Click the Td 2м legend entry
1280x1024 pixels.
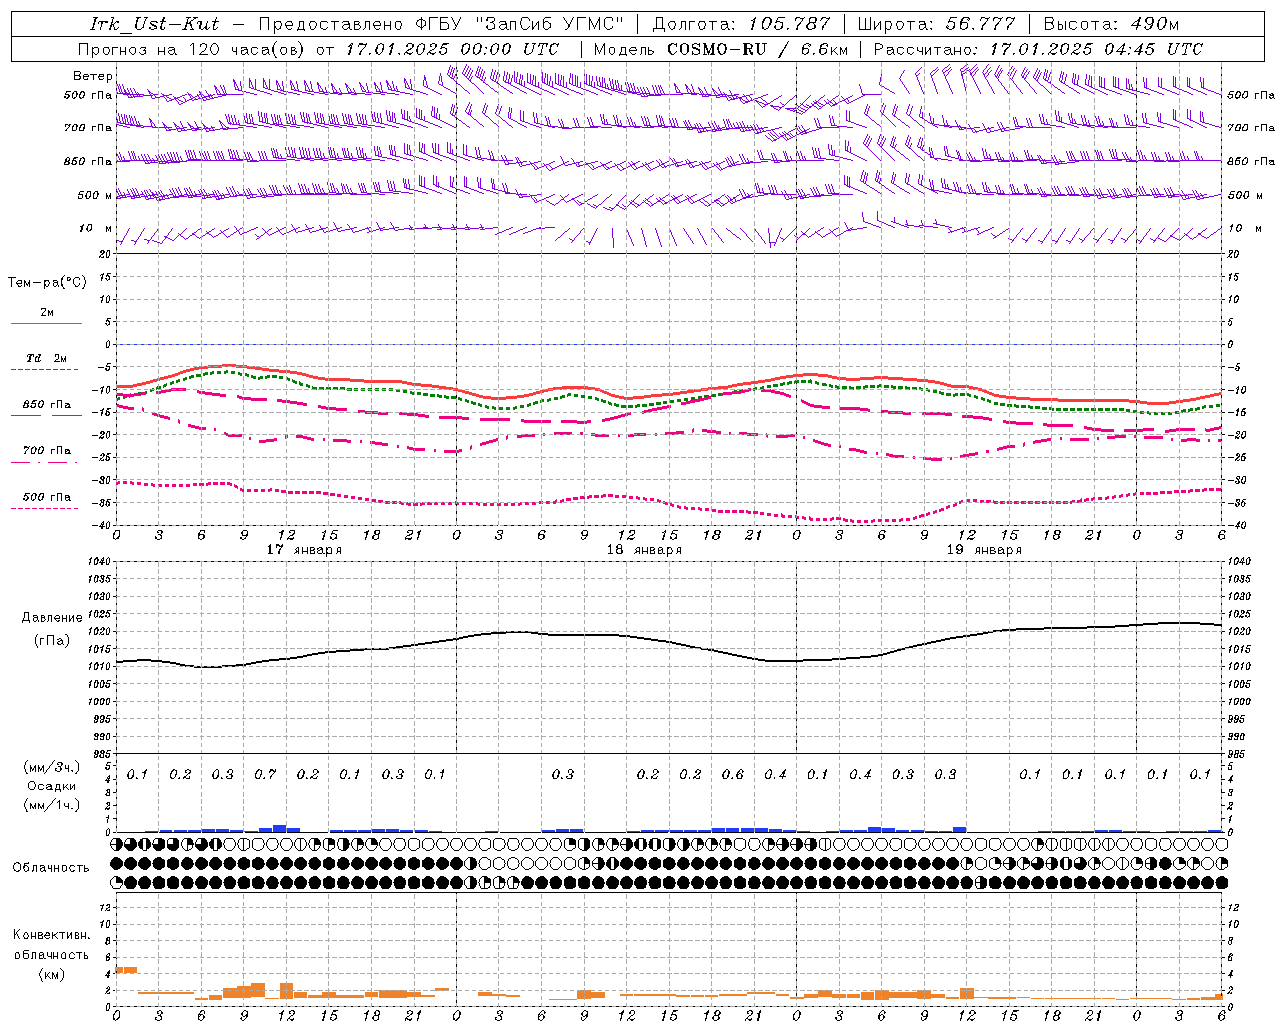(x=46, y=362)
